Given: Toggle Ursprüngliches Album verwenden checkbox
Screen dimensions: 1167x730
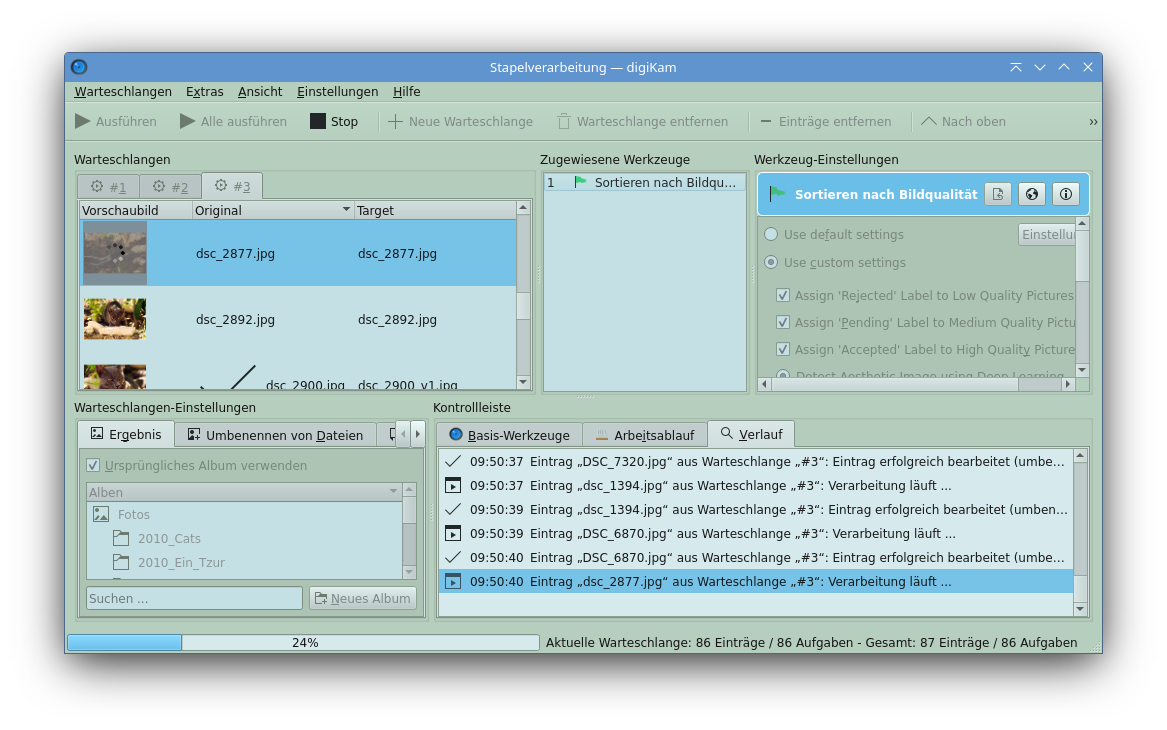Looking at the screenshot, I should tap(93, 465).
